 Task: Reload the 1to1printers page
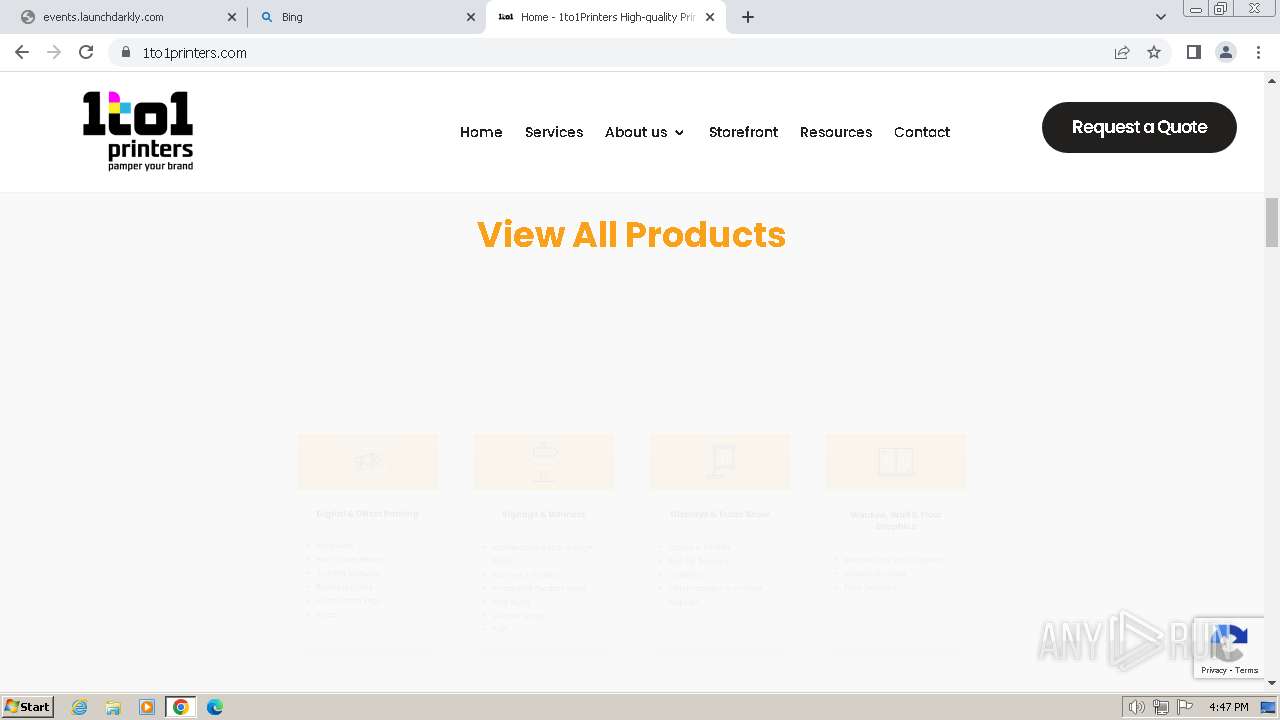[86, 52]
